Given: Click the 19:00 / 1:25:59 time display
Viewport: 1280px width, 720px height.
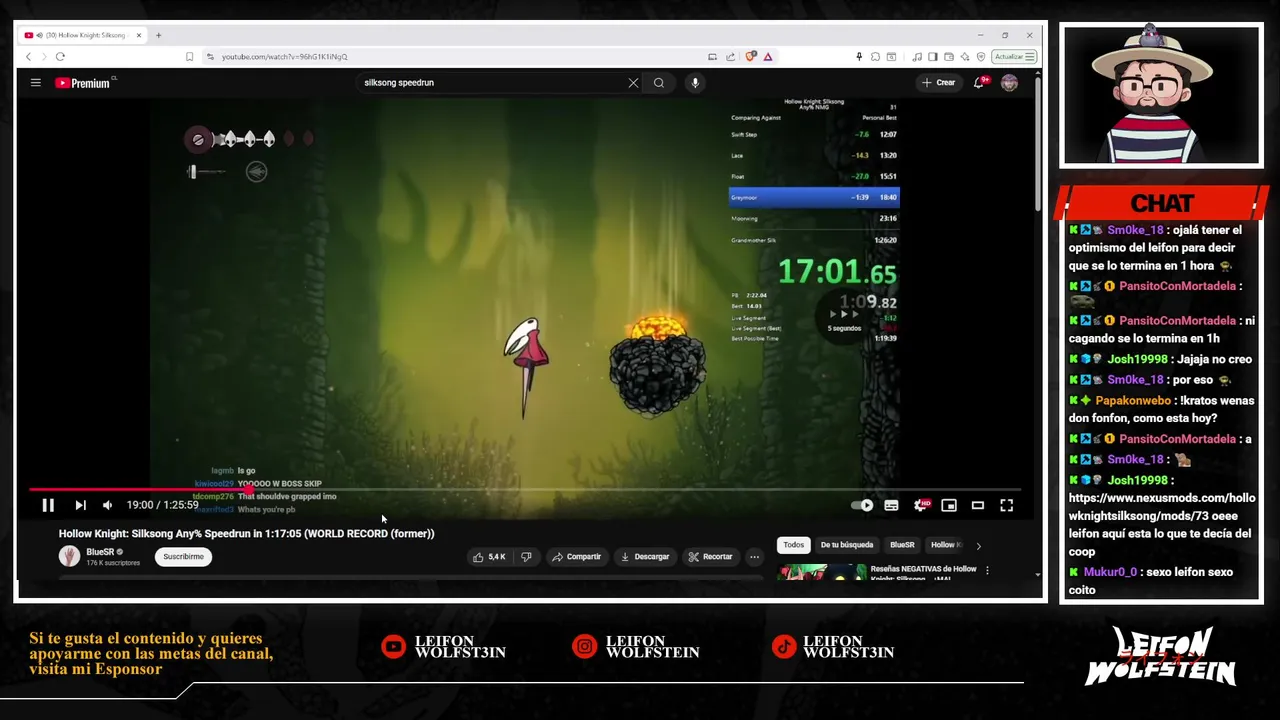Looking at the screenshot, I should click(x=162, y=505).
